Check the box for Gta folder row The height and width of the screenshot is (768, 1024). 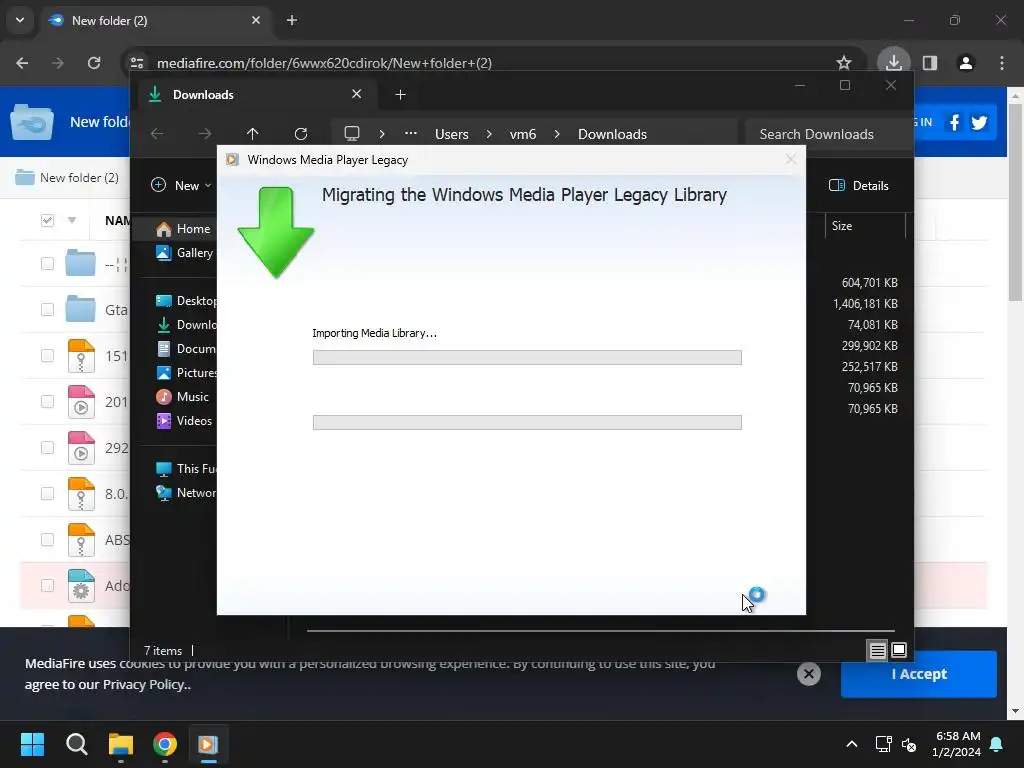[47, 309]
